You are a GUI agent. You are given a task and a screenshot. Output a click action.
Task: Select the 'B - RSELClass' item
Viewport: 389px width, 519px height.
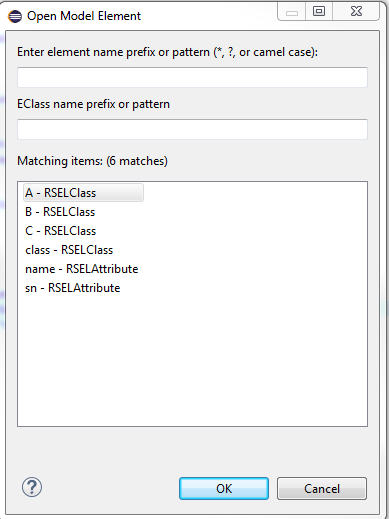tap(60, 212)
